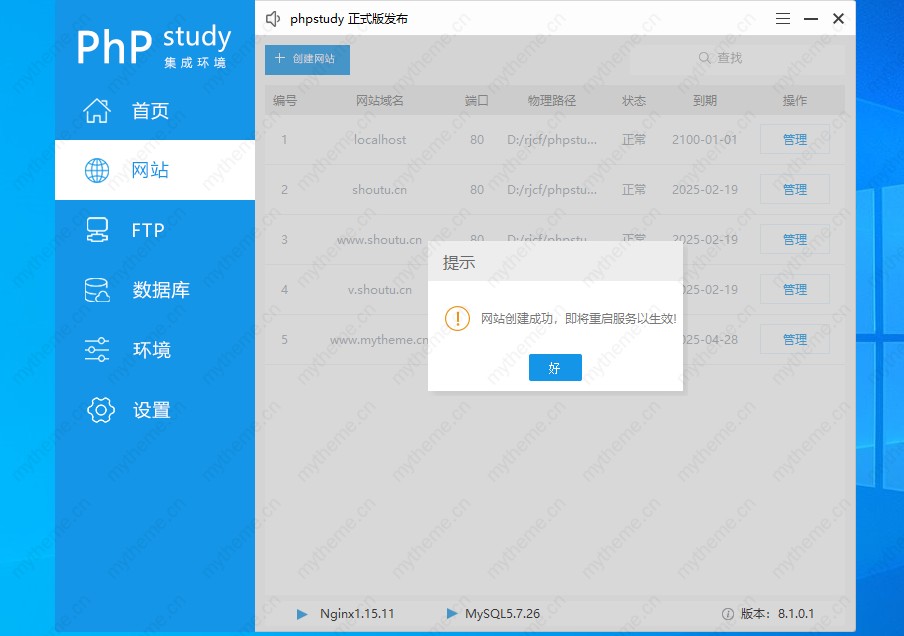Click the MySQL5.7.26 play triangle icon

452,613
